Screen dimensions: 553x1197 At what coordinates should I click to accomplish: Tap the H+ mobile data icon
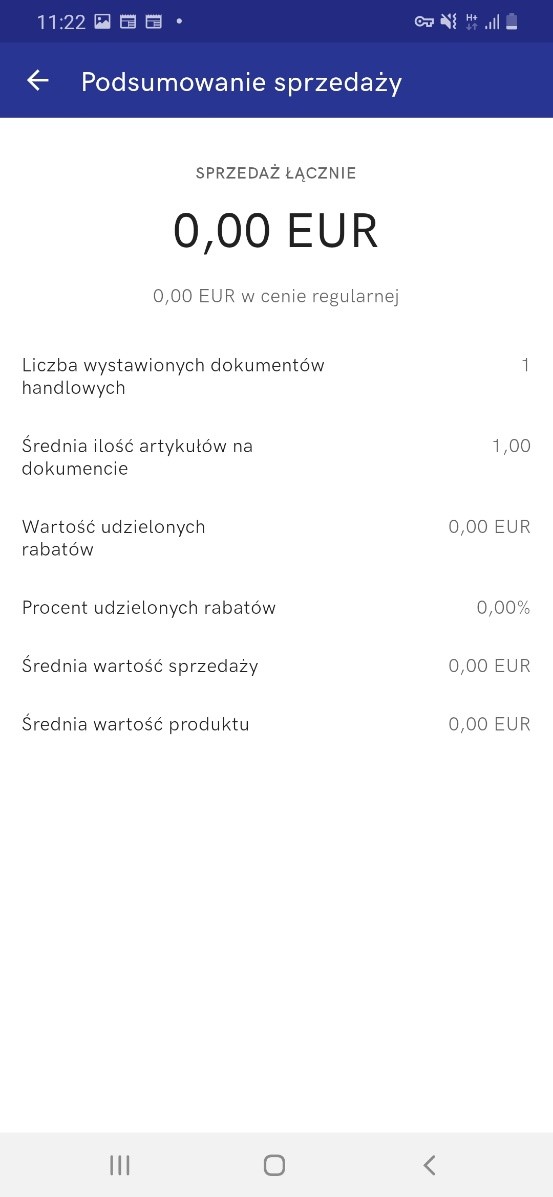471,22
